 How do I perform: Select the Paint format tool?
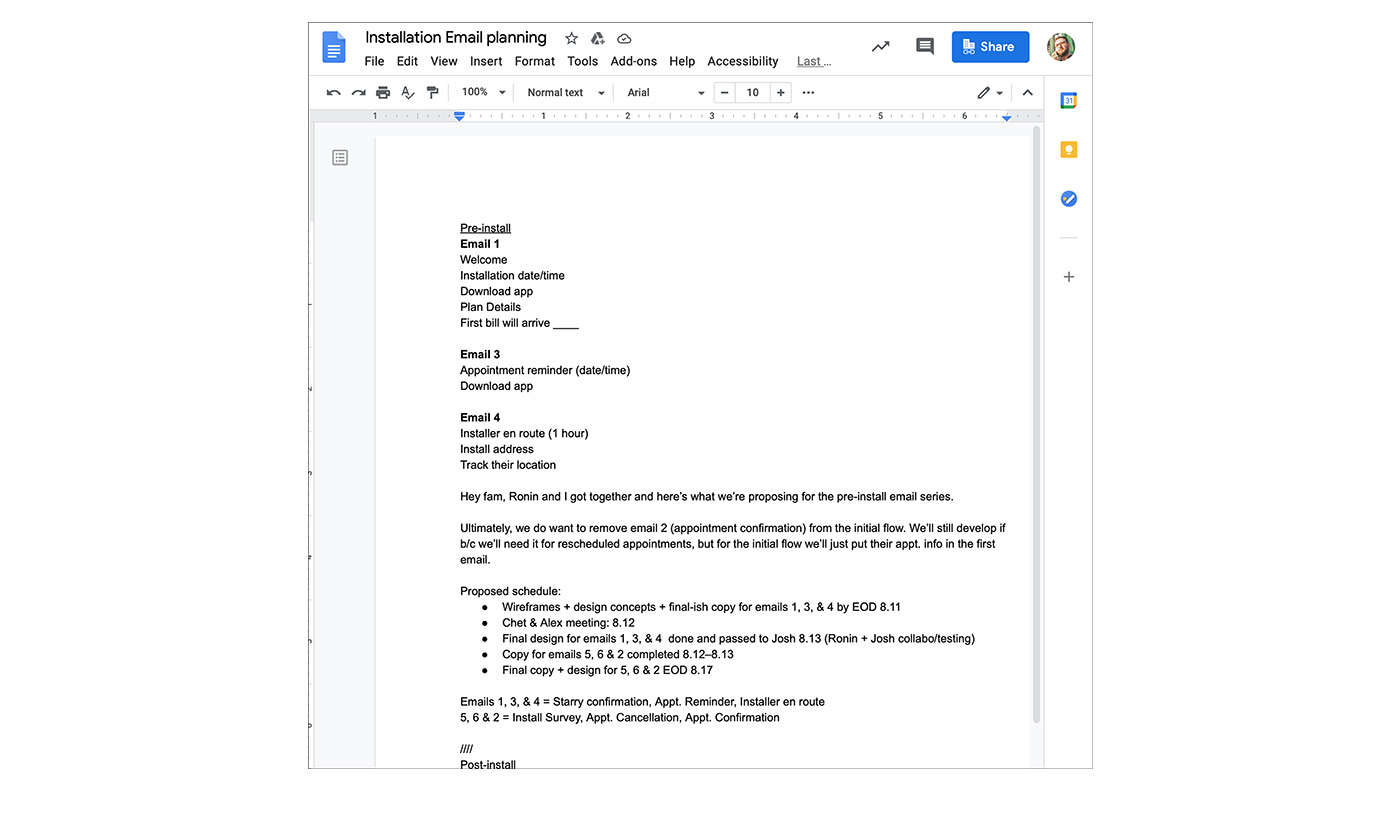point(432,93)
